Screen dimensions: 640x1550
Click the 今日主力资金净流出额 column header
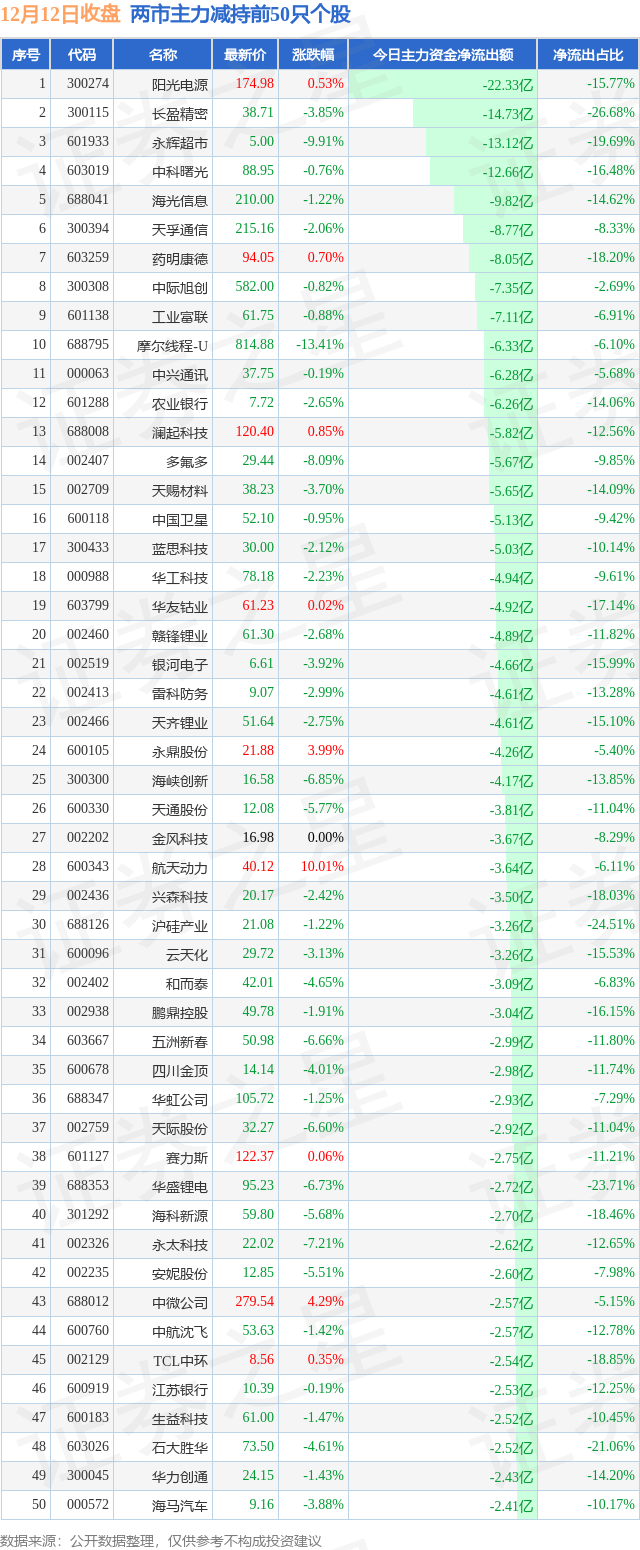[442, 55]
